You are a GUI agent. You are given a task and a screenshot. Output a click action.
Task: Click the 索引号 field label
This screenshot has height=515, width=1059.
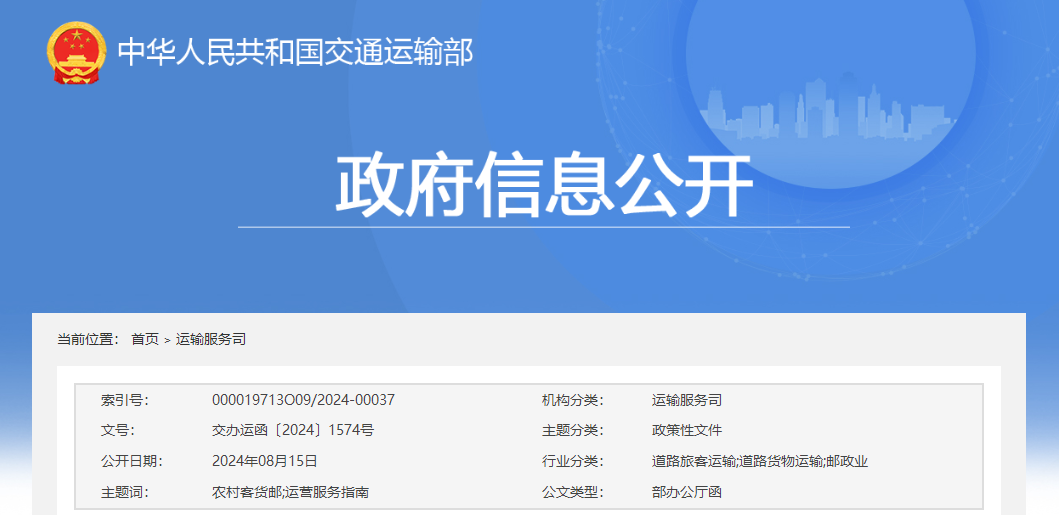125,400
